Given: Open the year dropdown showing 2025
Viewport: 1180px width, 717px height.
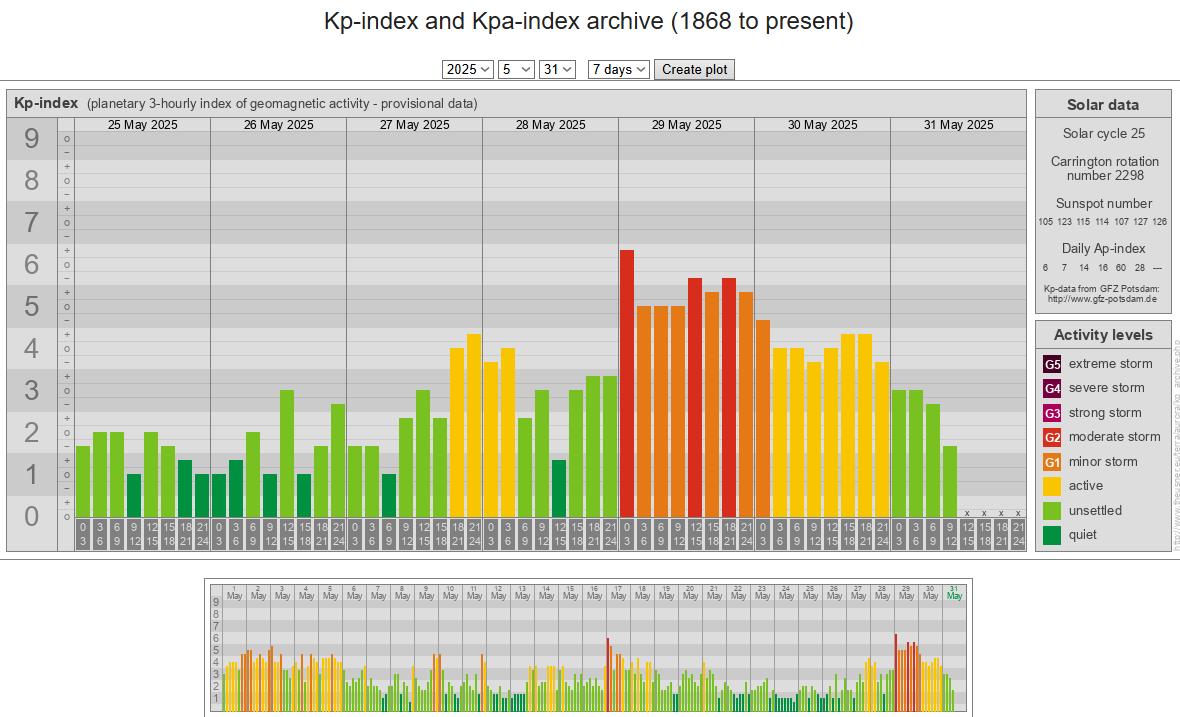Looking at the screenshot, I should coord(467,69).
